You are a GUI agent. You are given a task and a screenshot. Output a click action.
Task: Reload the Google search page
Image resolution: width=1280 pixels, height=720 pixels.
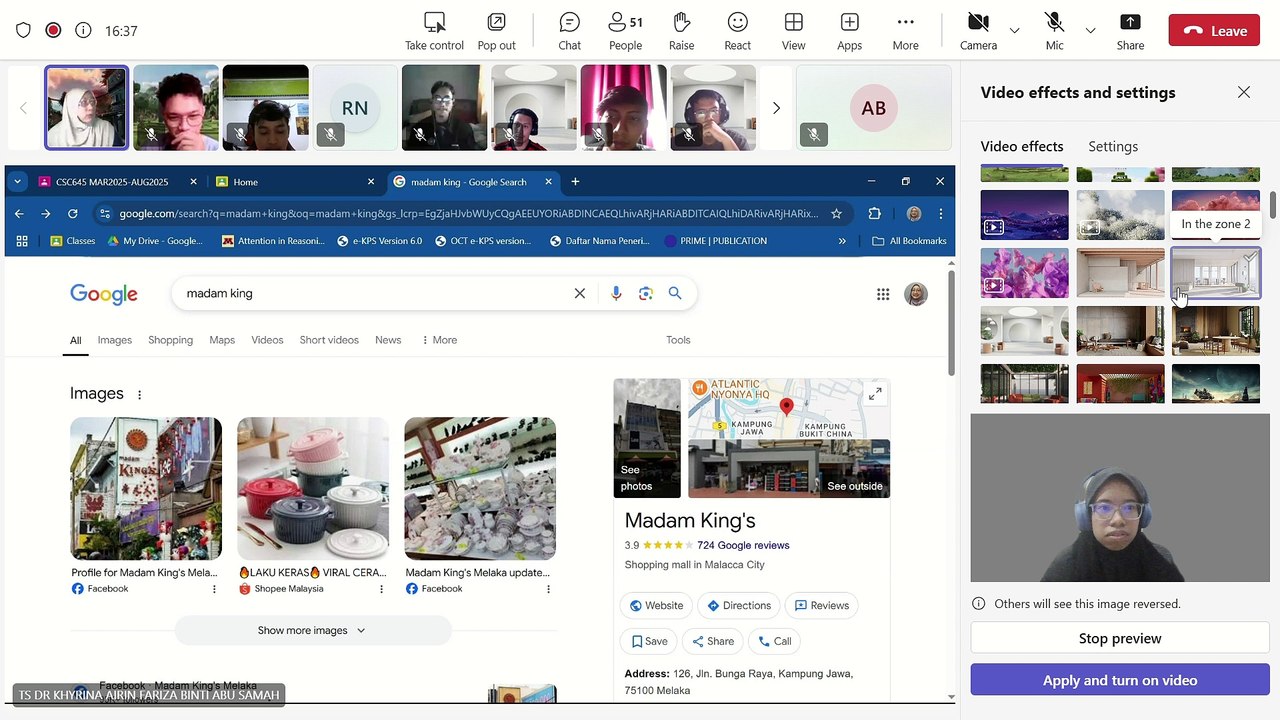(x=72, y=213)
